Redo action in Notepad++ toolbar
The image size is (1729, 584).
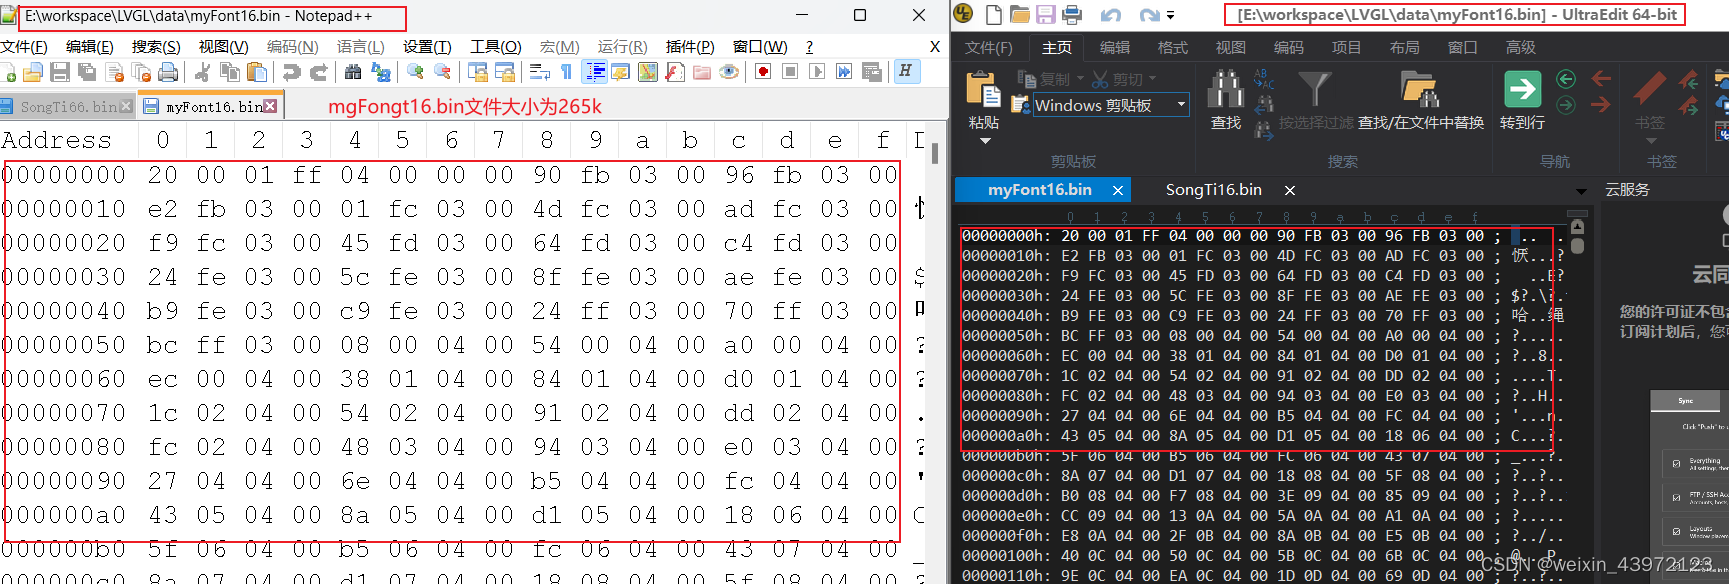click(x=319, y=72)
